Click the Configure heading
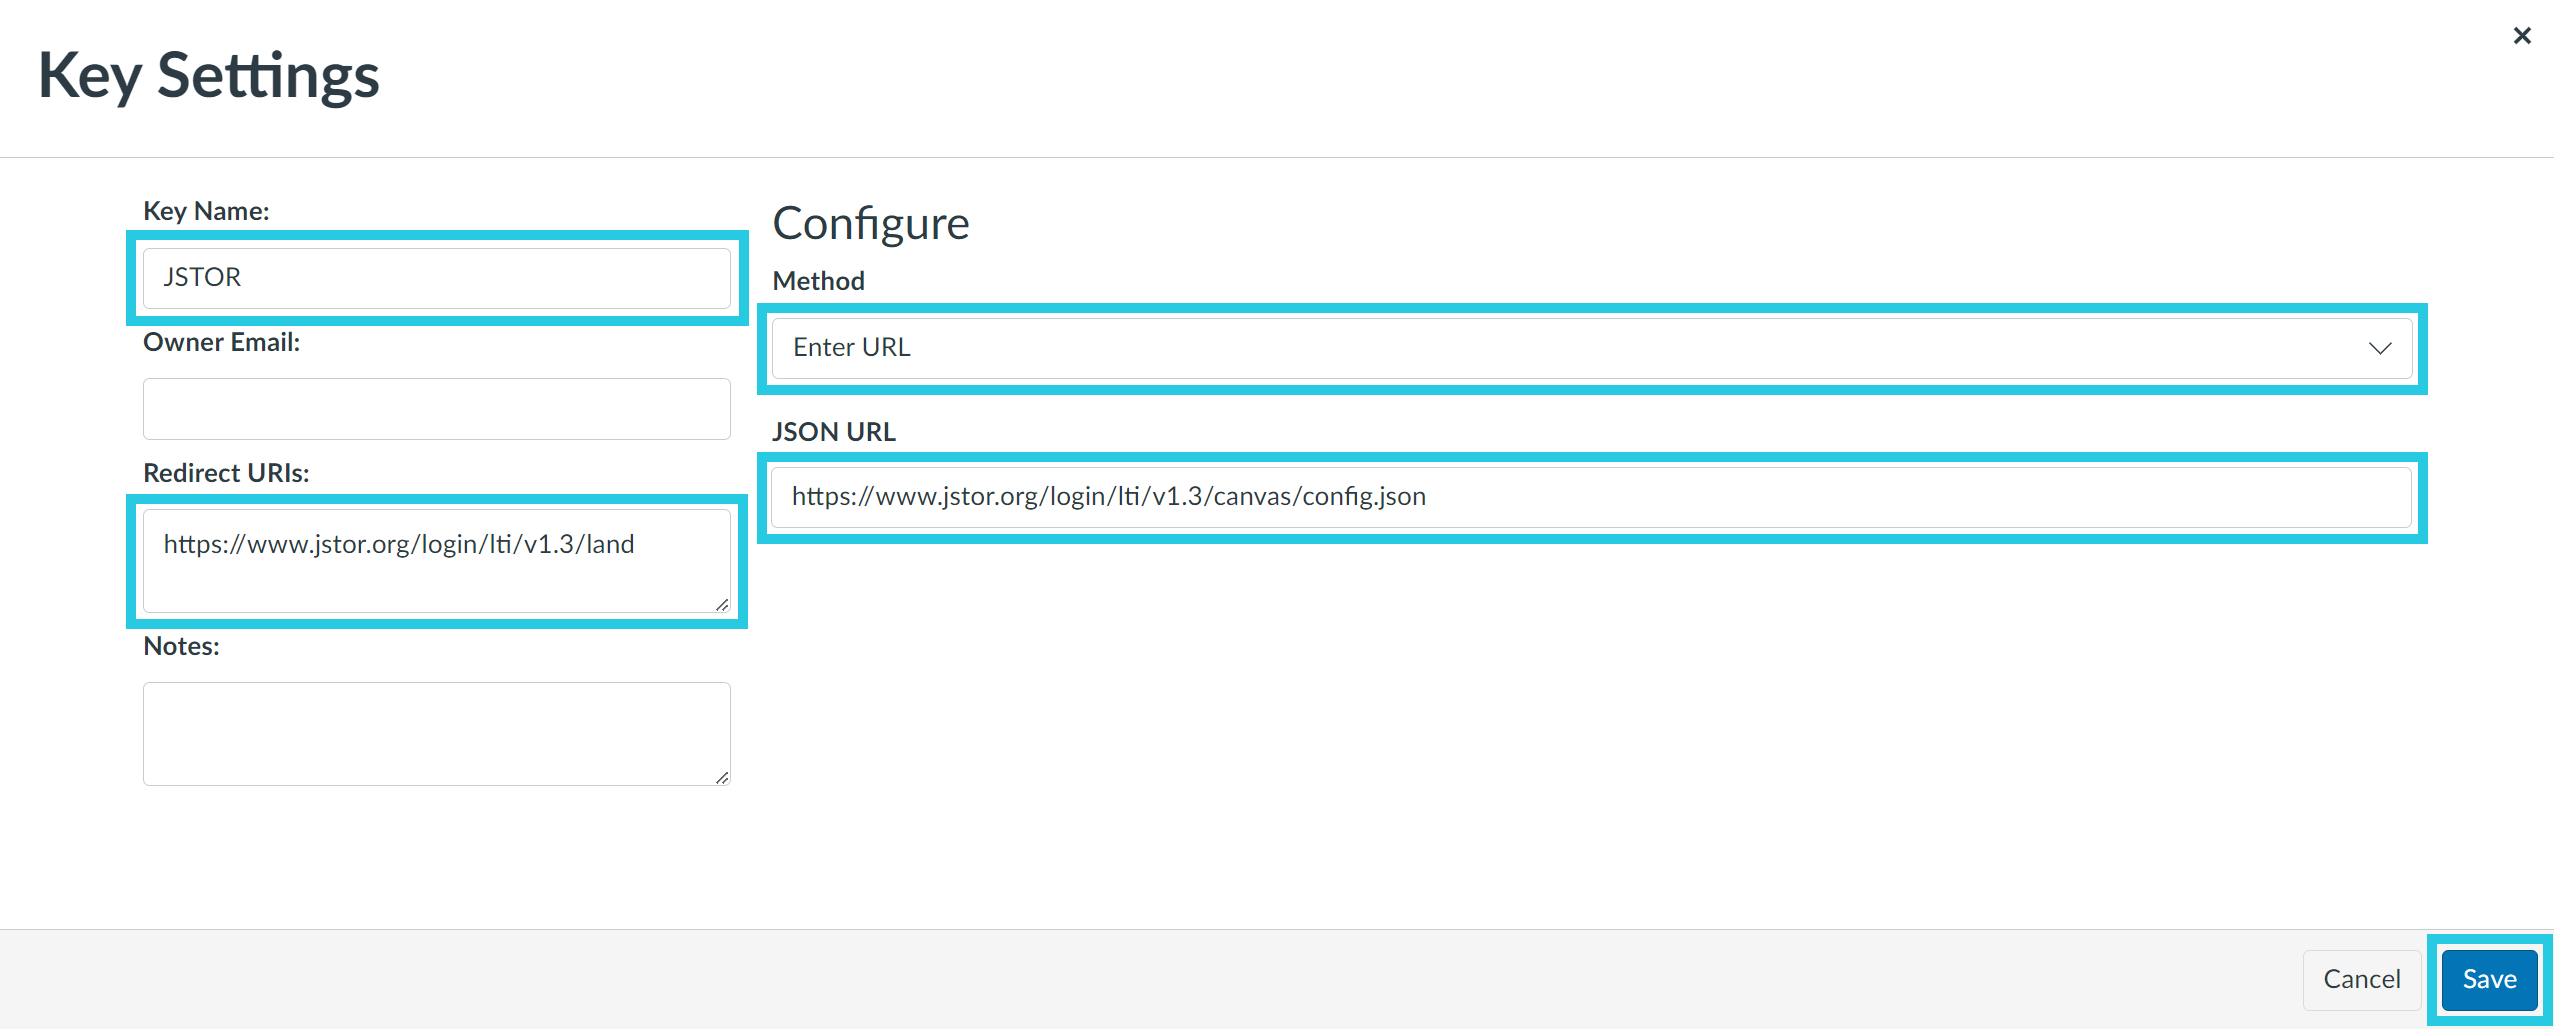The width and height of the screenshot is (2554, 1029). pyautogui.click(x=871, y=224)
